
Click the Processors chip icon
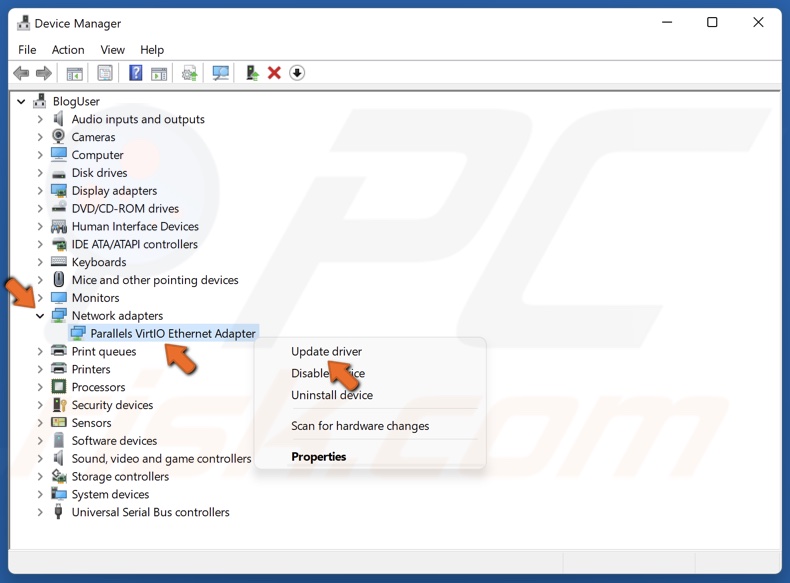59,387
